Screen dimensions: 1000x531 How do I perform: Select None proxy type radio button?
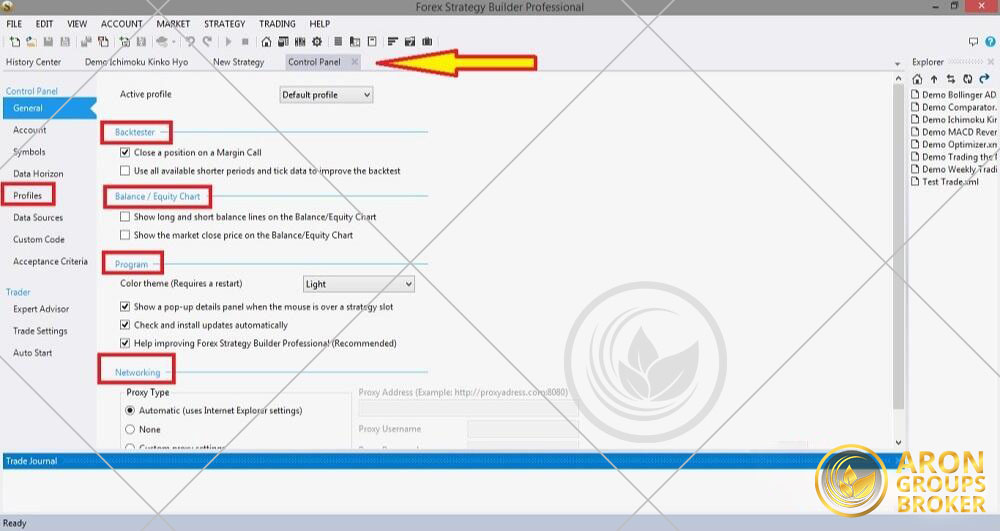click(x=130, y=429)
